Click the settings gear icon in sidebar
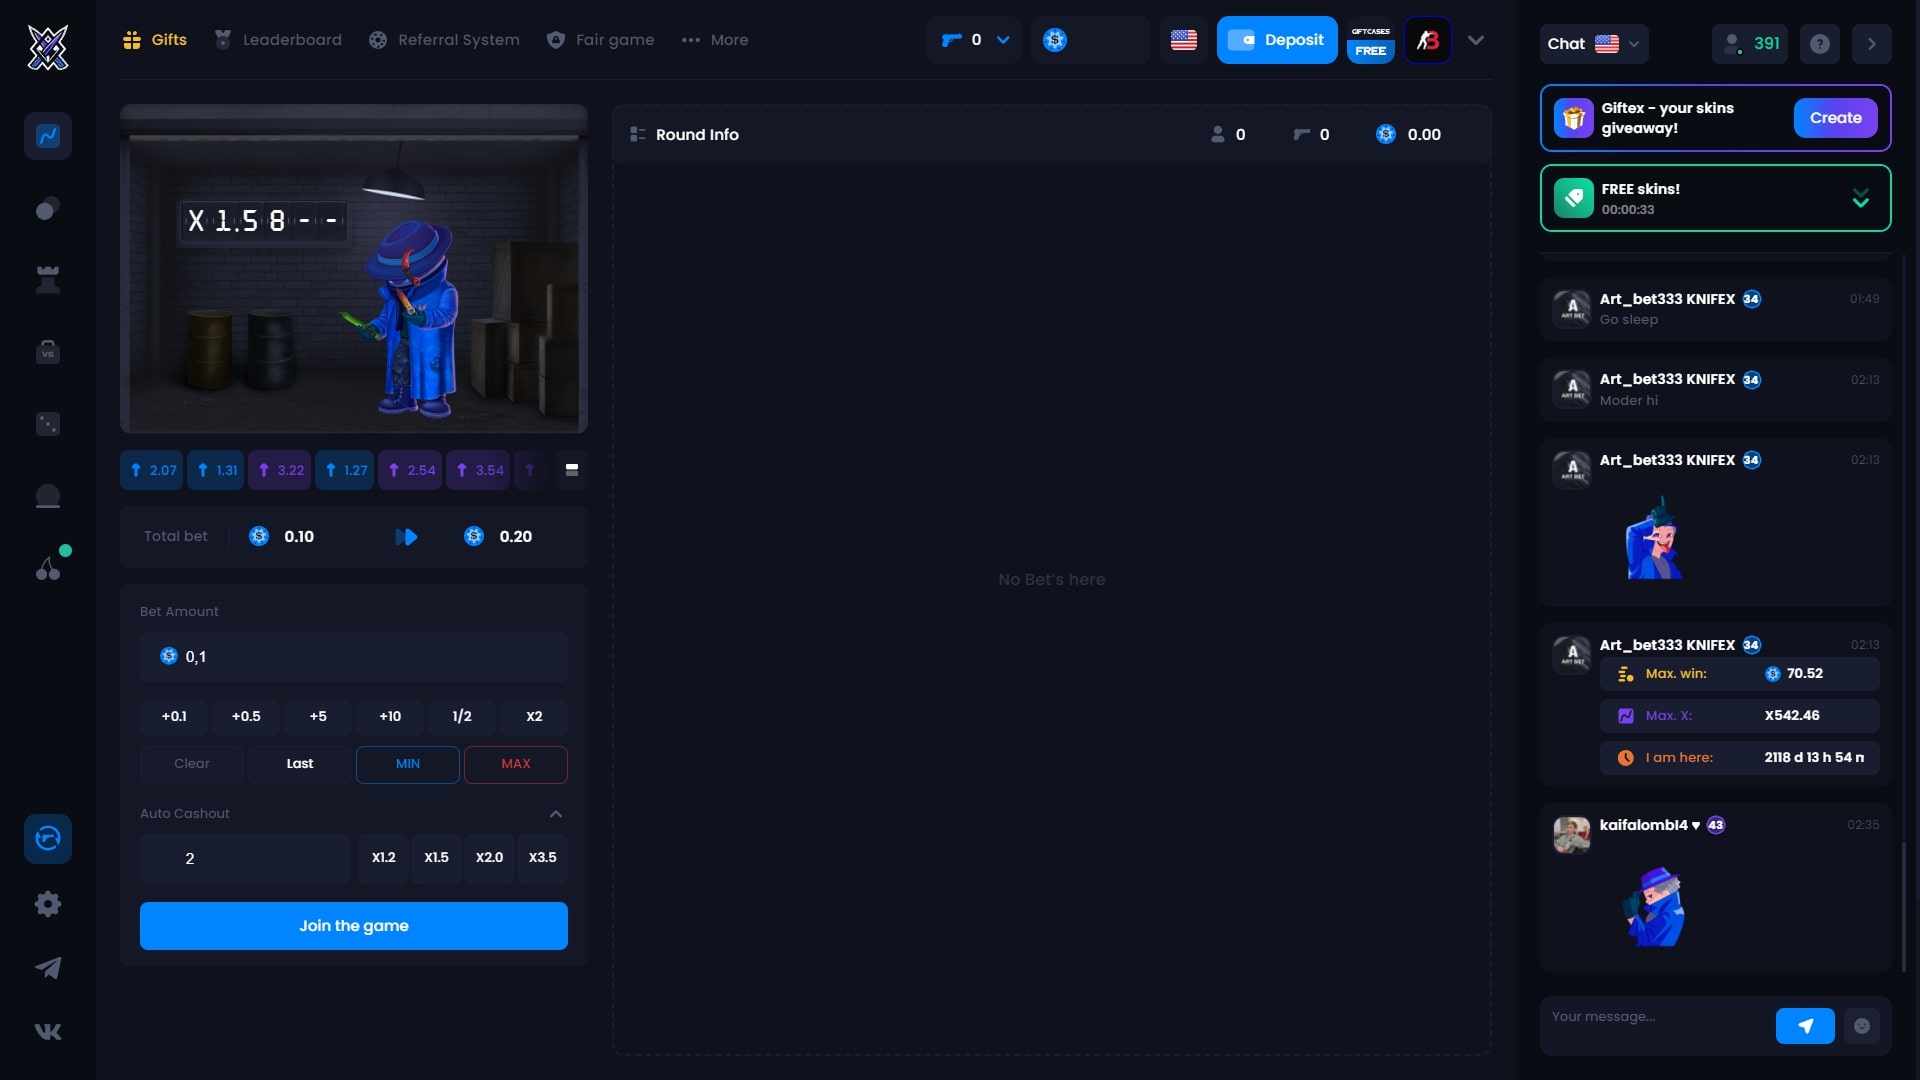This screenshot has height=1080, width=1920. 47,905
